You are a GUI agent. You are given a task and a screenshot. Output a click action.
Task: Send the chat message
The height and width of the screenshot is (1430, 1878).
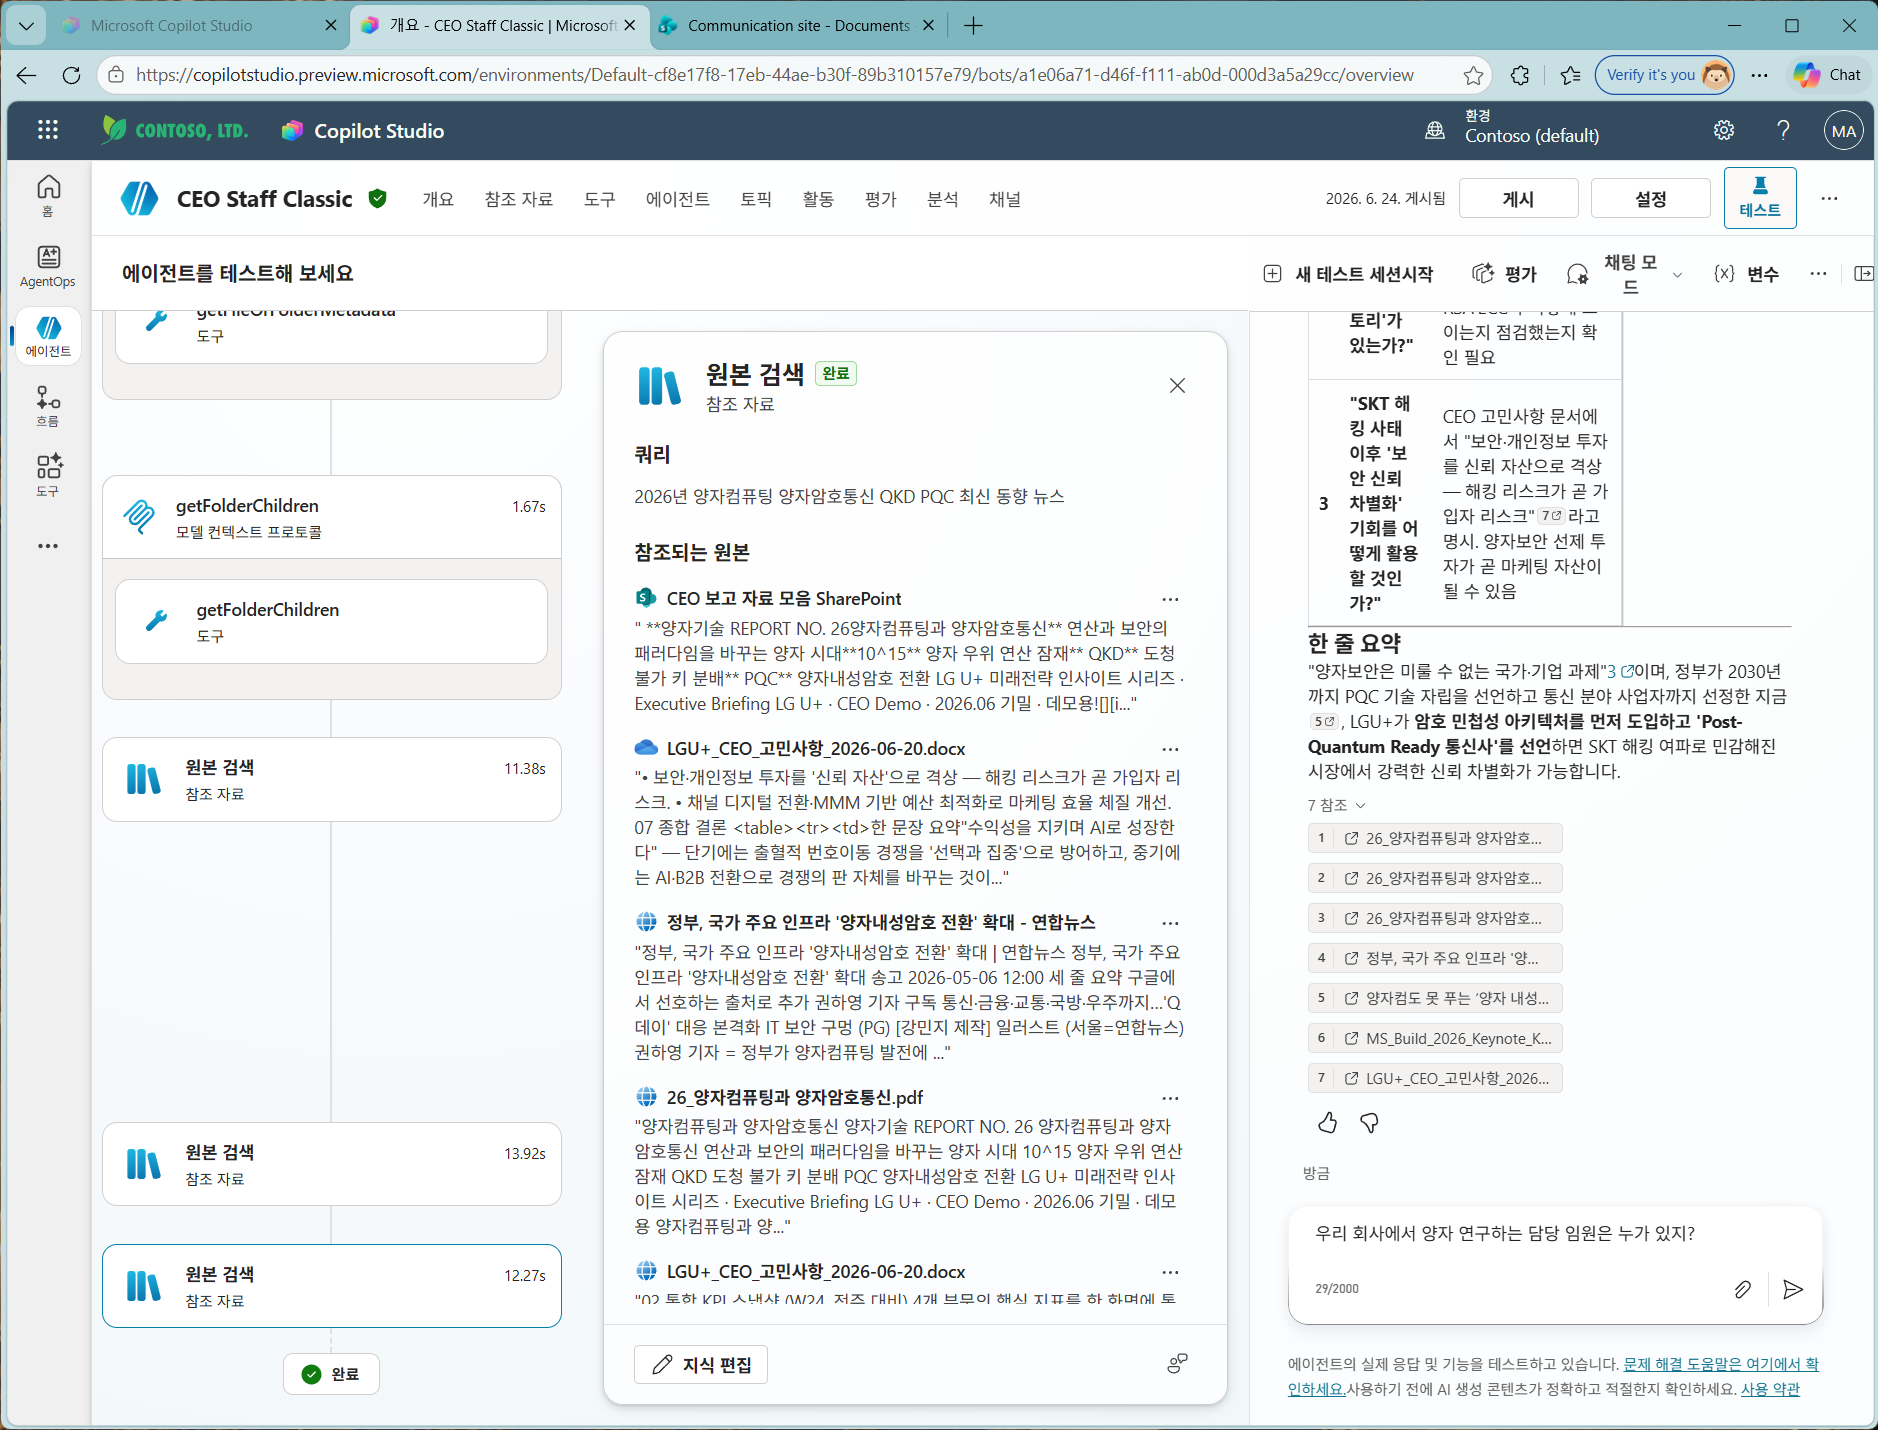tap(1793, 1289)
